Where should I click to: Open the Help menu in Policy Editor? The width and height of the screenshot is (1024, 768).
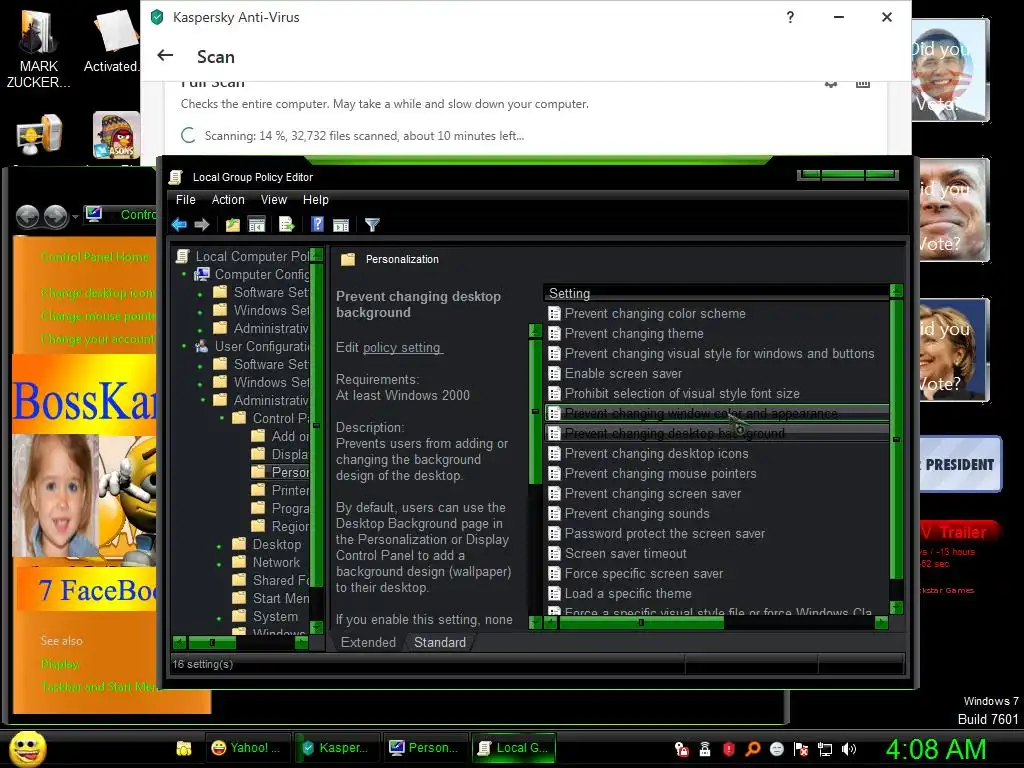coord(315,200)
